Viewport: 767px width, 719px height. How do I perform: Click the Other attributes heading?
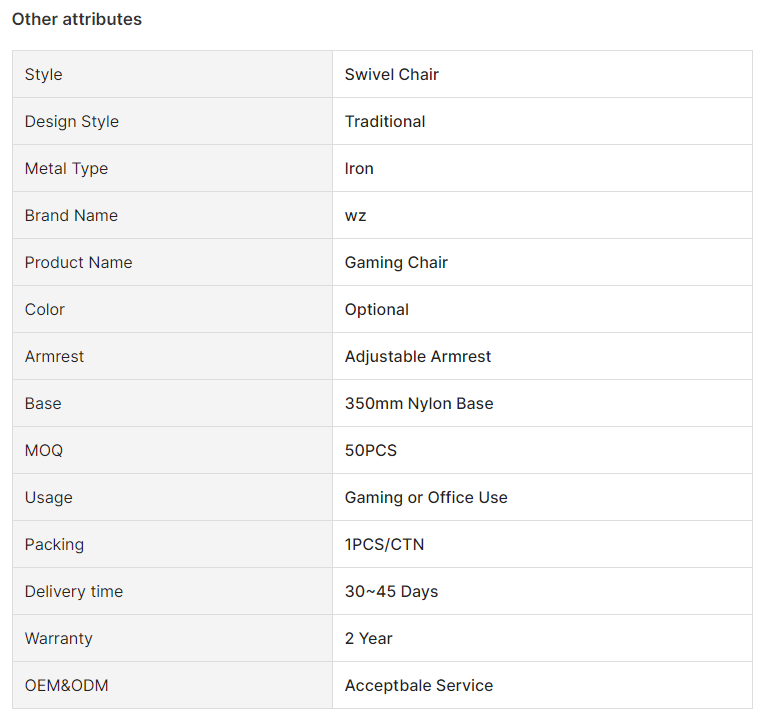coord(77,19)
